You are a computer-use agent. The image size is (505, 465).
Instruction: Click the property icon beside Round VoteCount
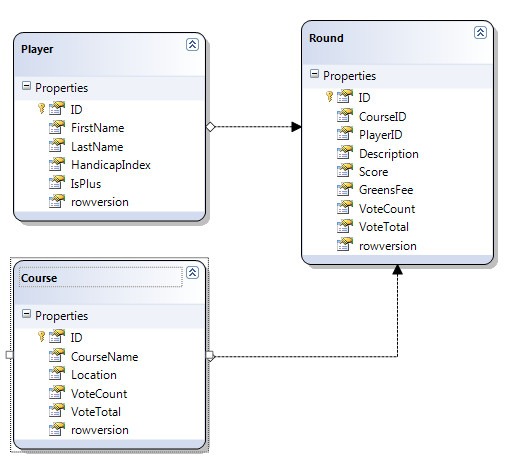pos(345,208)
